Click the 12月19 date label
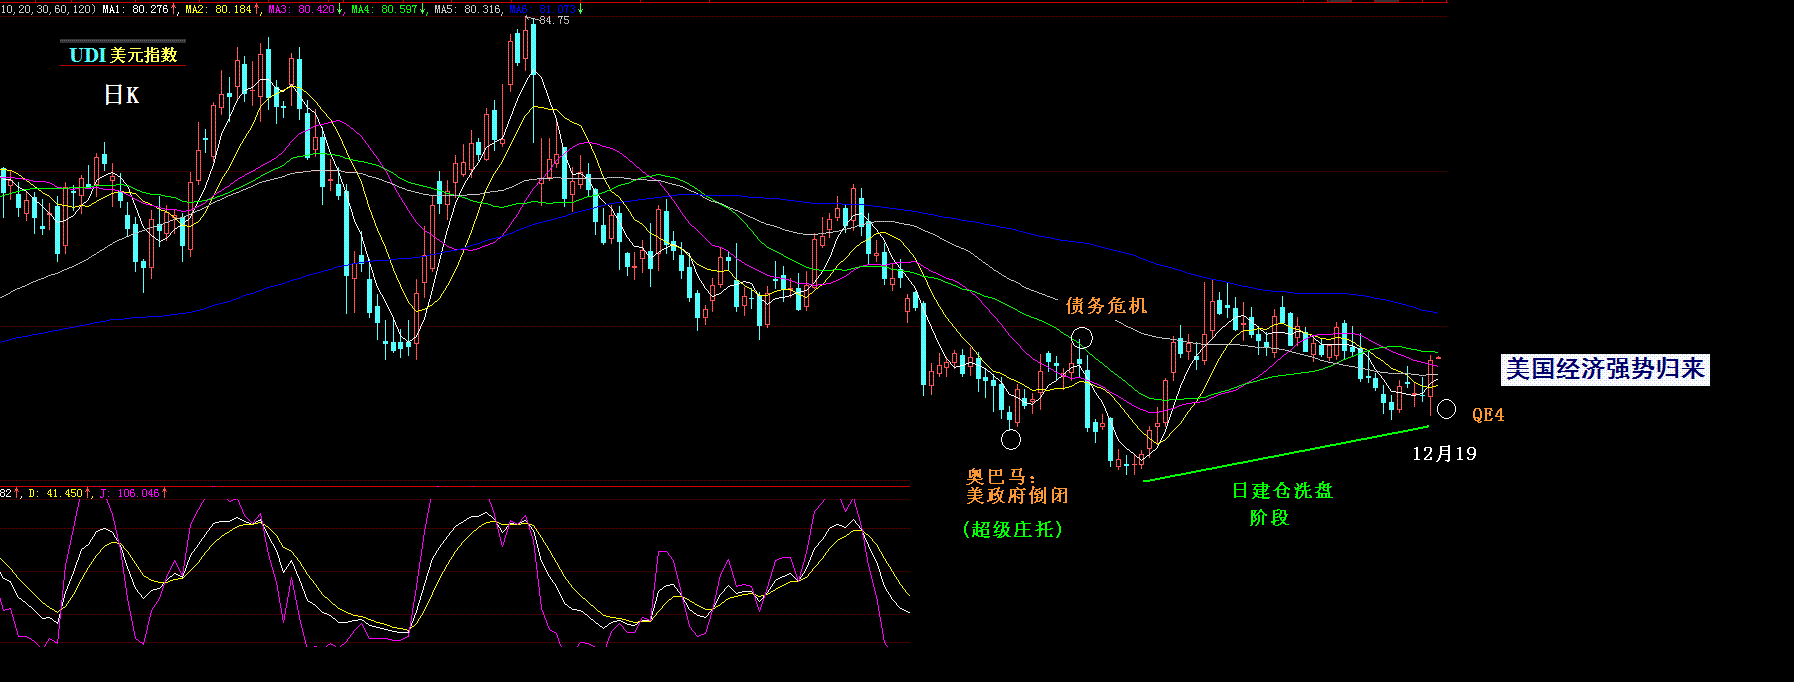Viewport: 1794px width, 682px height. click(x=1444, y=454)
